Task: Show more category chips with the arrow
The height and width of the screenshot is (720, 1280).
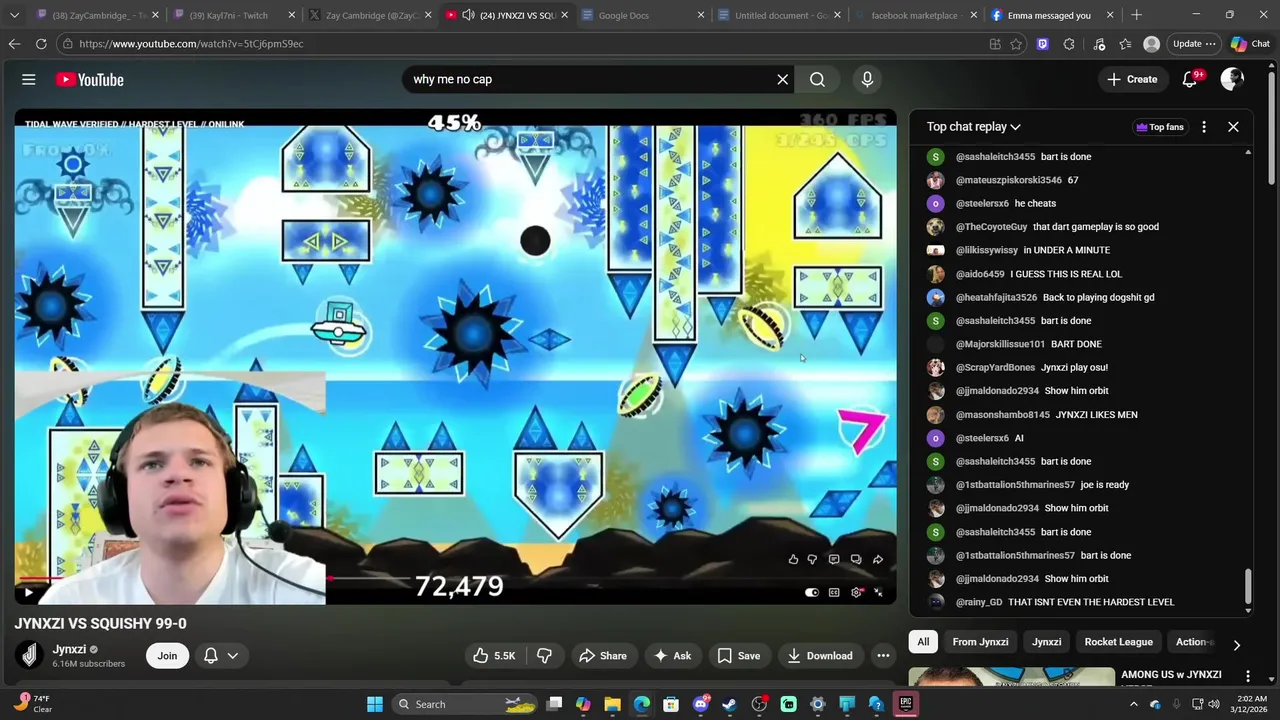Action: (x=1236, y=645)
